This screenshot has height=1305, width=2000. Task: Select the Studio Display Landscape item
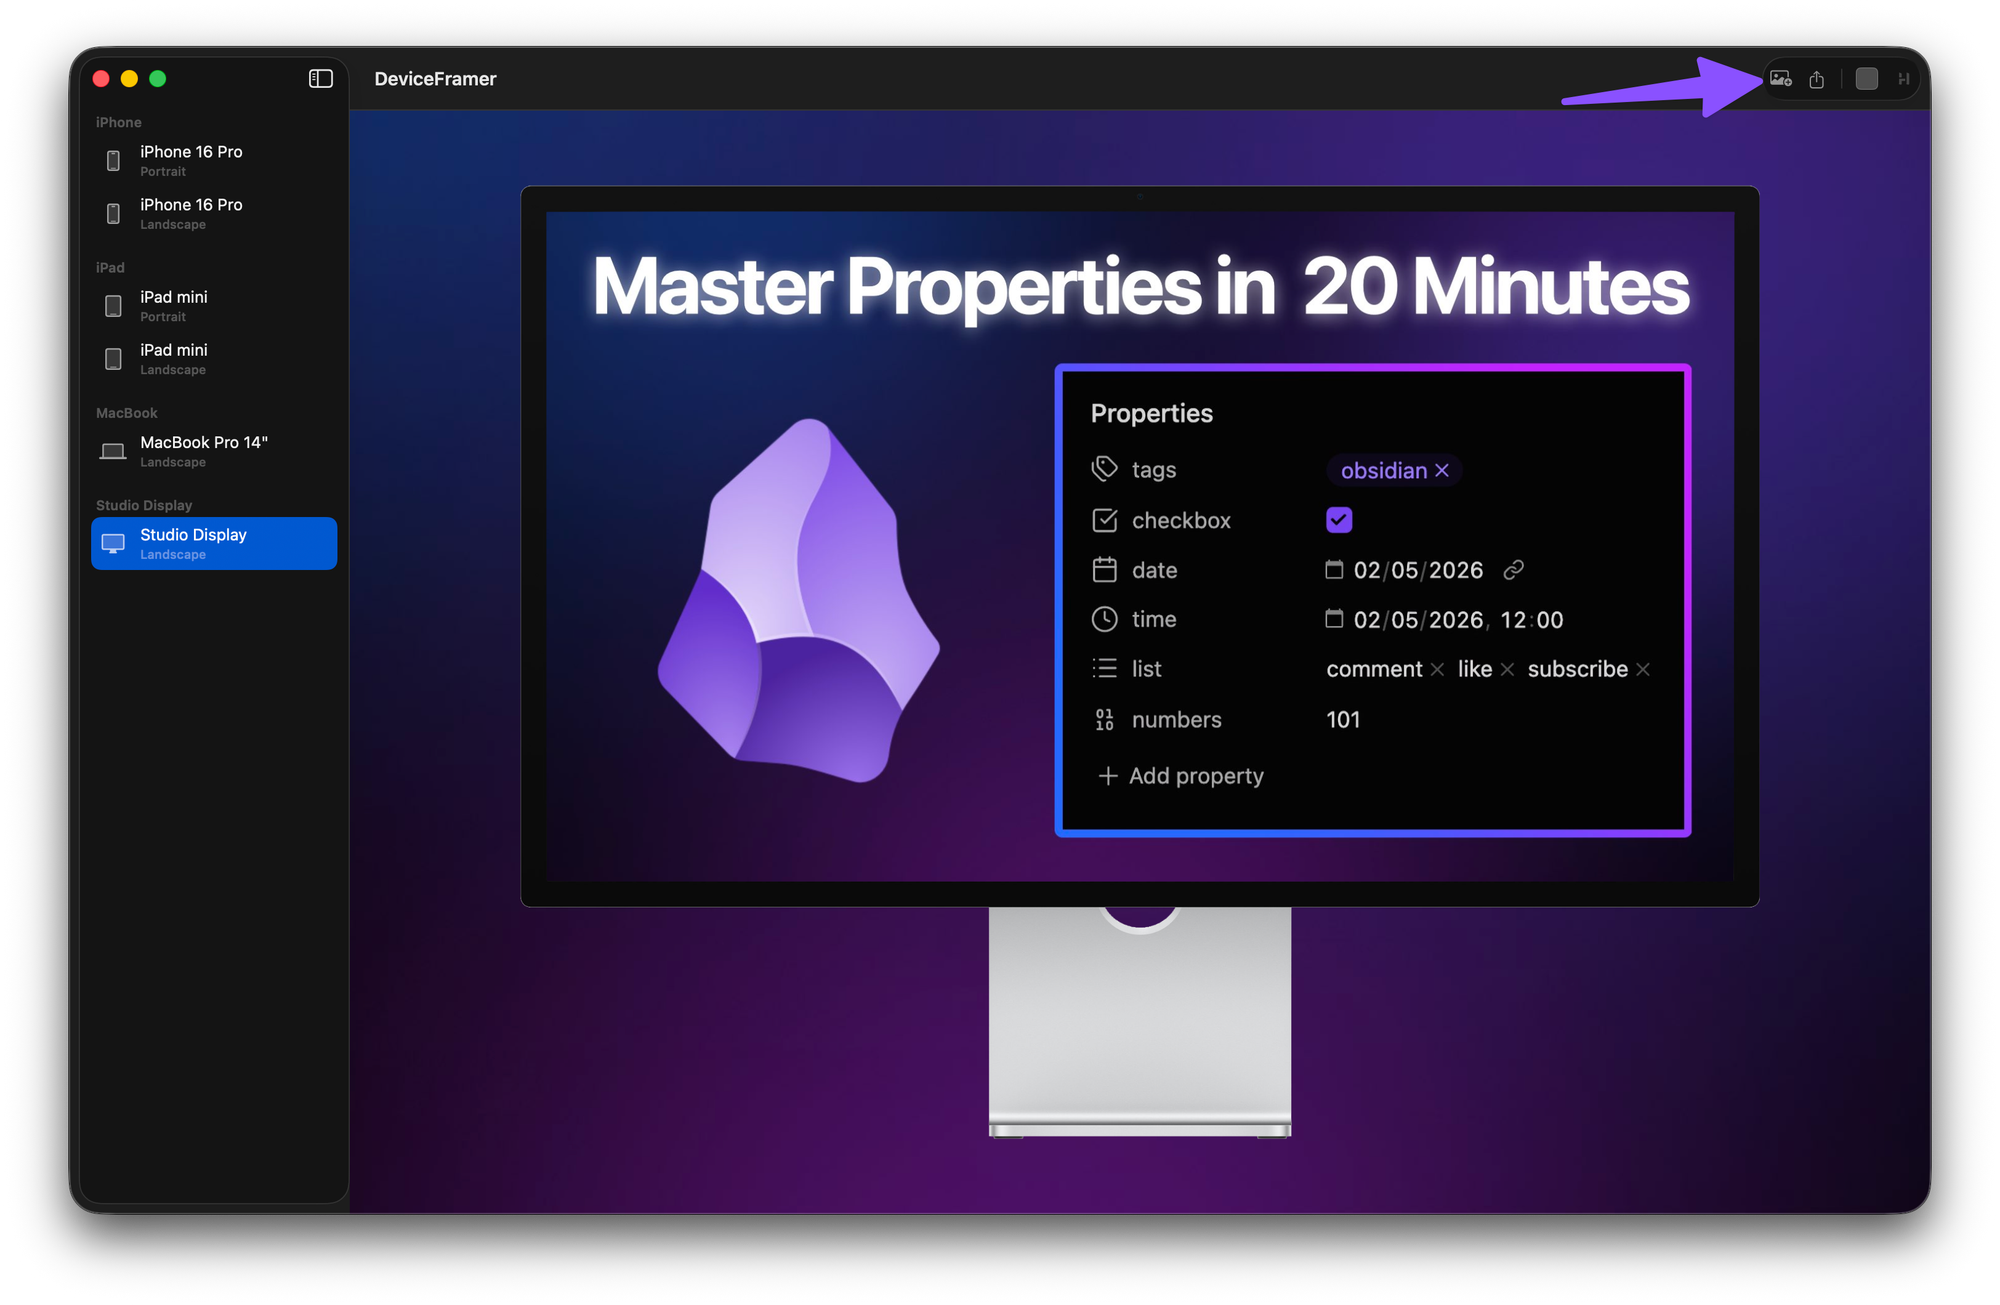(x=213, y=543)
